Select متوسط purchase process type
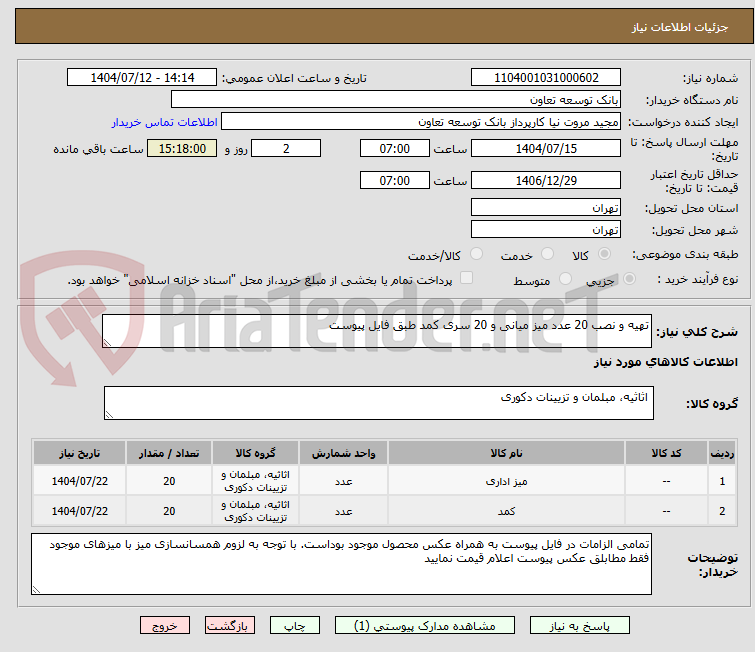This screenshot has width=755, height=652. (x=566, y=280)
